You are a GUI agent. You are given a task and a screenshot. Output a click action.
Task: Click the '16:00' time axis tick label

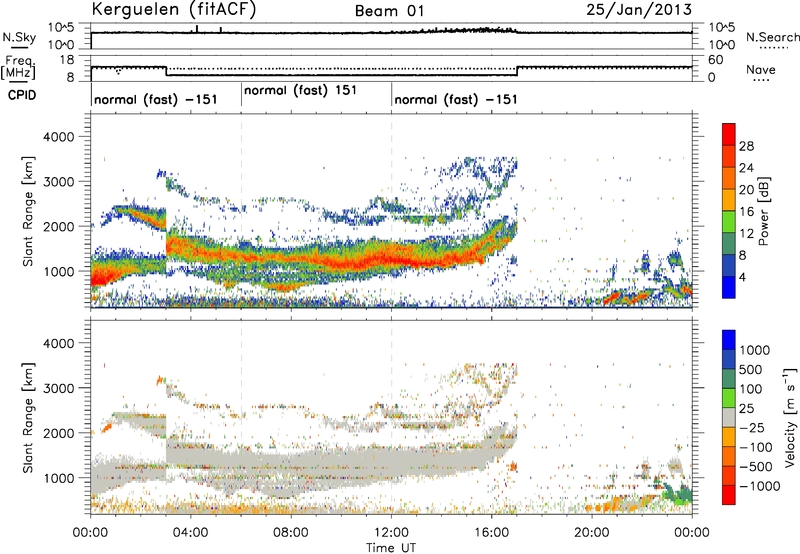click(491, 533)
